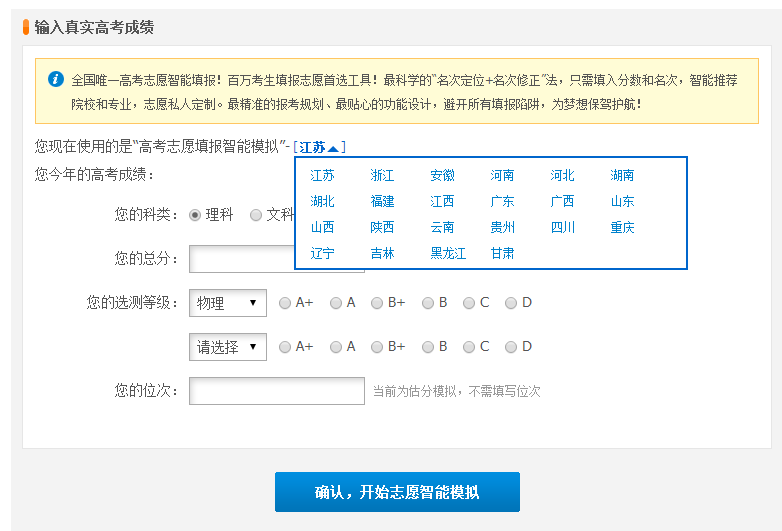Select 广东 from province list
Viewport: 782px width, 531px height.
[502, 202]
